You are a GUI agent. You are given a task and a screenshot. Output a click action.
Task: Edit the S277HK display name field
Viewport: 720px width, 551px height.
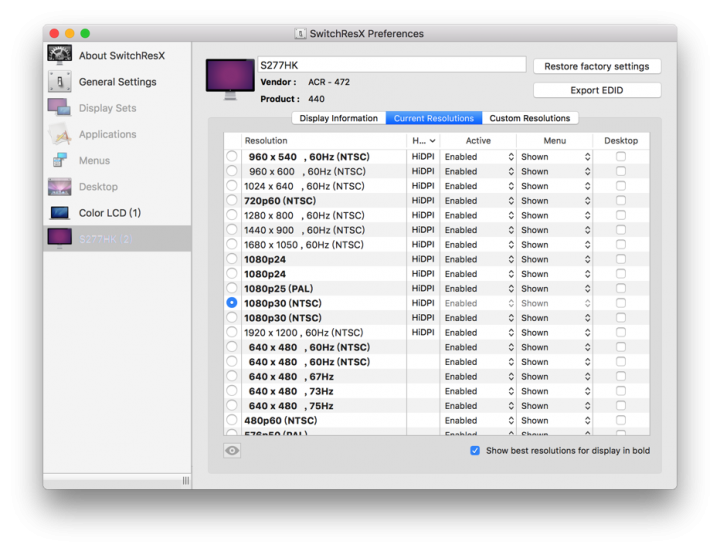coord(392,65)
